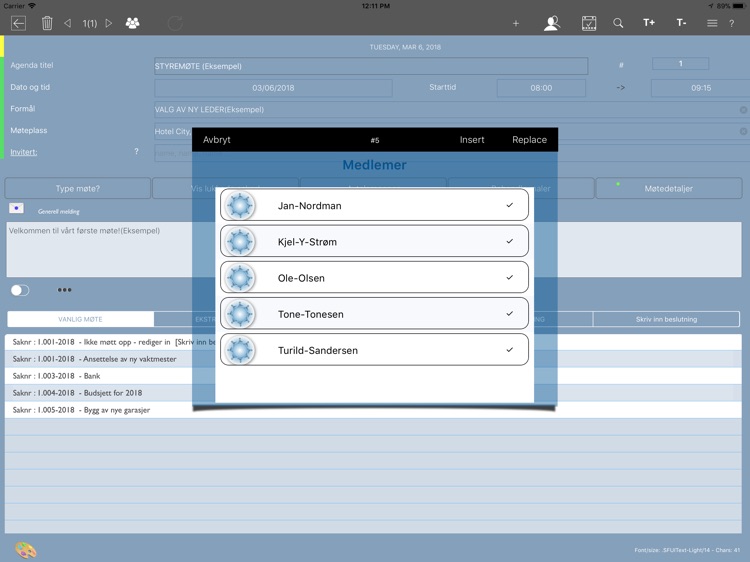
Task: Select the VANLIG MØTE tab
Action: pos(80,319)
